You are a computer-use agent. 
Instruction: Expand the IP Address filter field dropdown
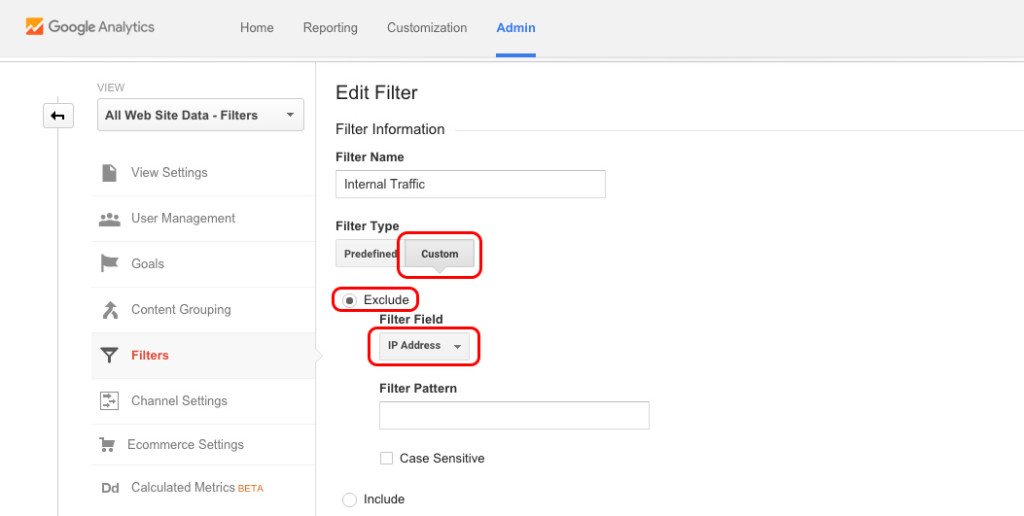(x=424, y=346)
